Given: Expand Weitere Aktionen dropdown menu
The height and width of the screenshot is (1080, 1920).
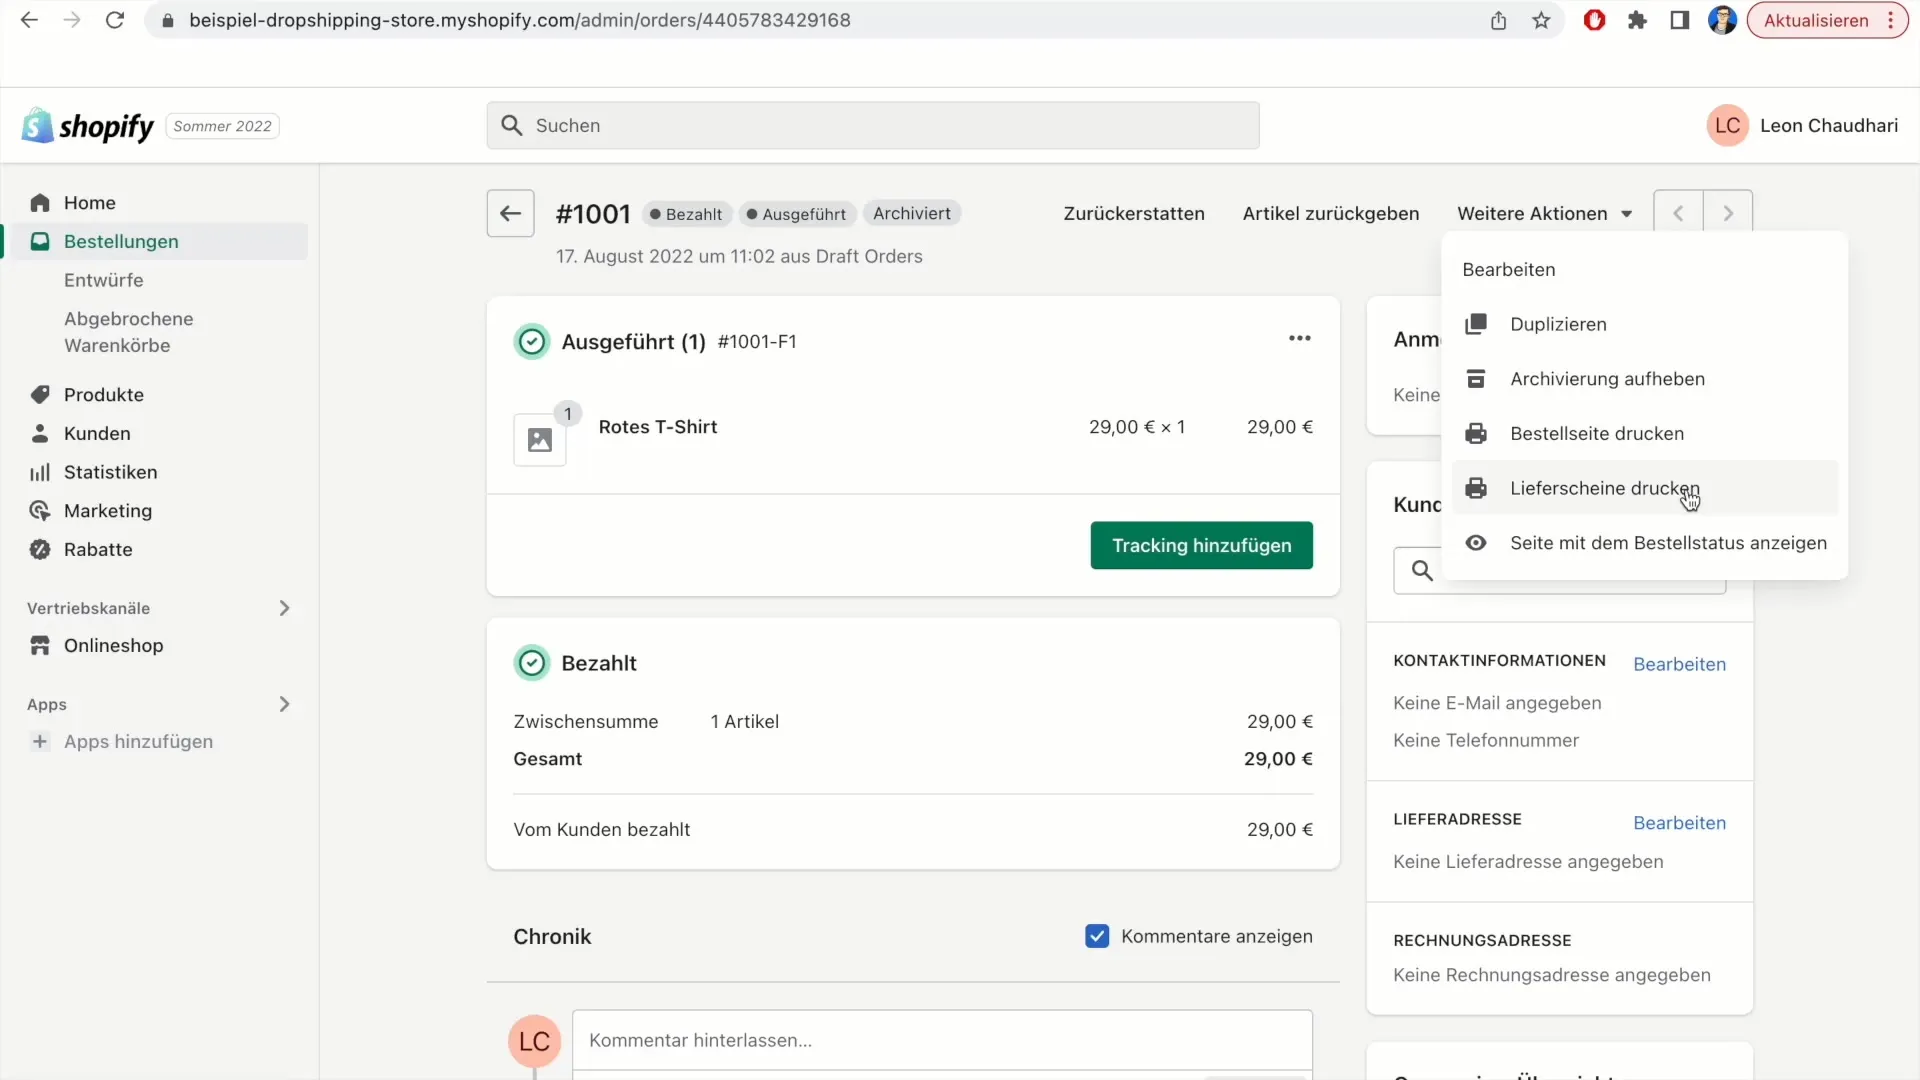Looking at the screenshot, I should (x=1545, y=212).
